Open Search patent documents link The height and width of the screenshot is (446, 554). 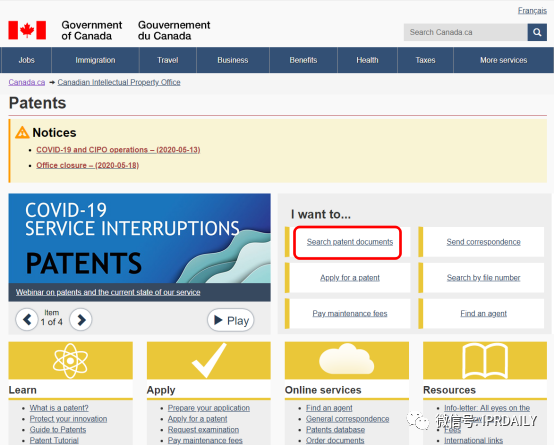point(350,242)
